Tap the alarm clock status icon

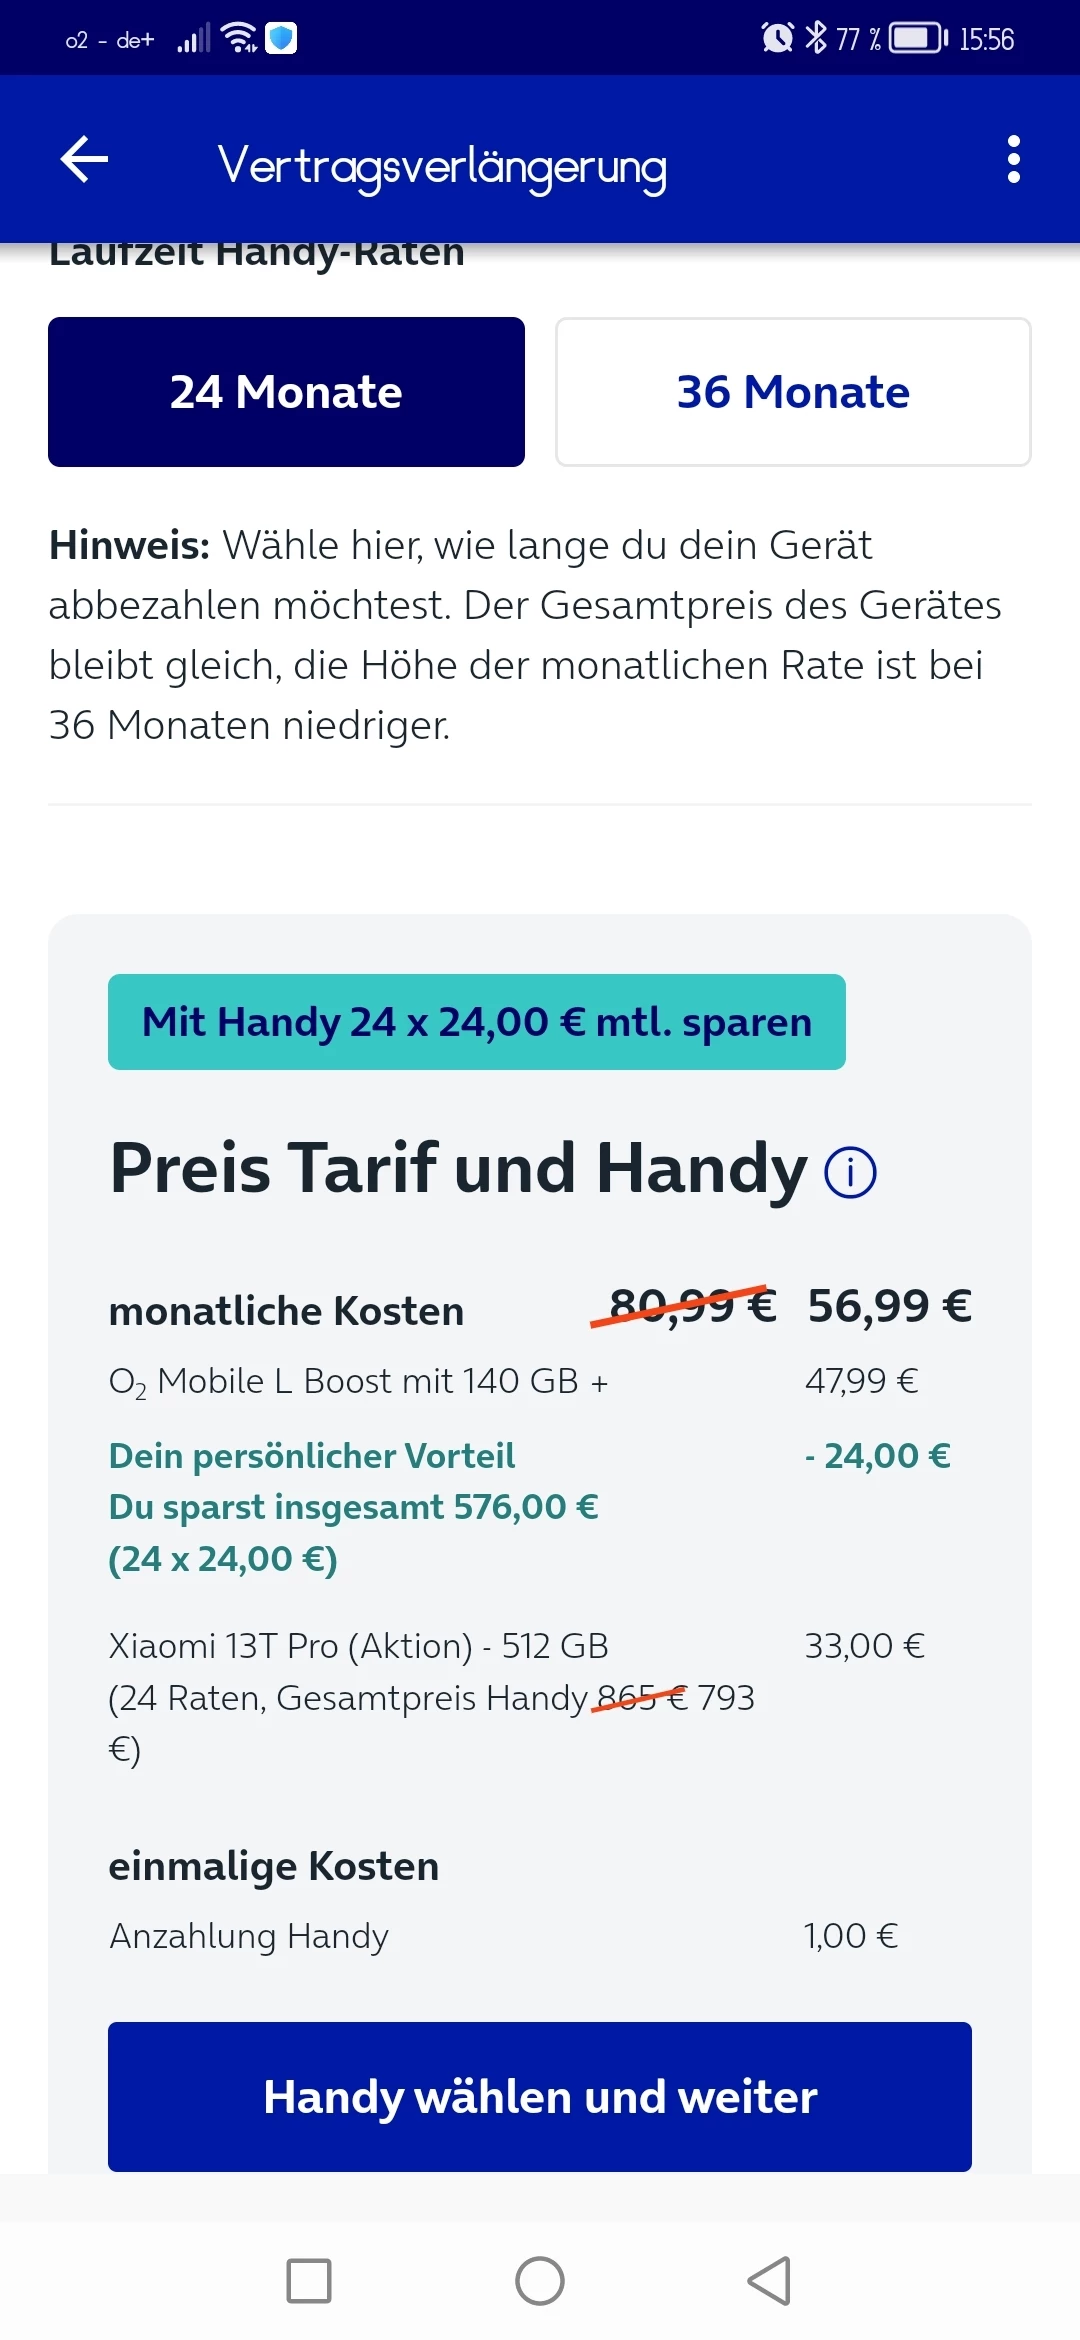pyautogui.click(x=777, y=39)
